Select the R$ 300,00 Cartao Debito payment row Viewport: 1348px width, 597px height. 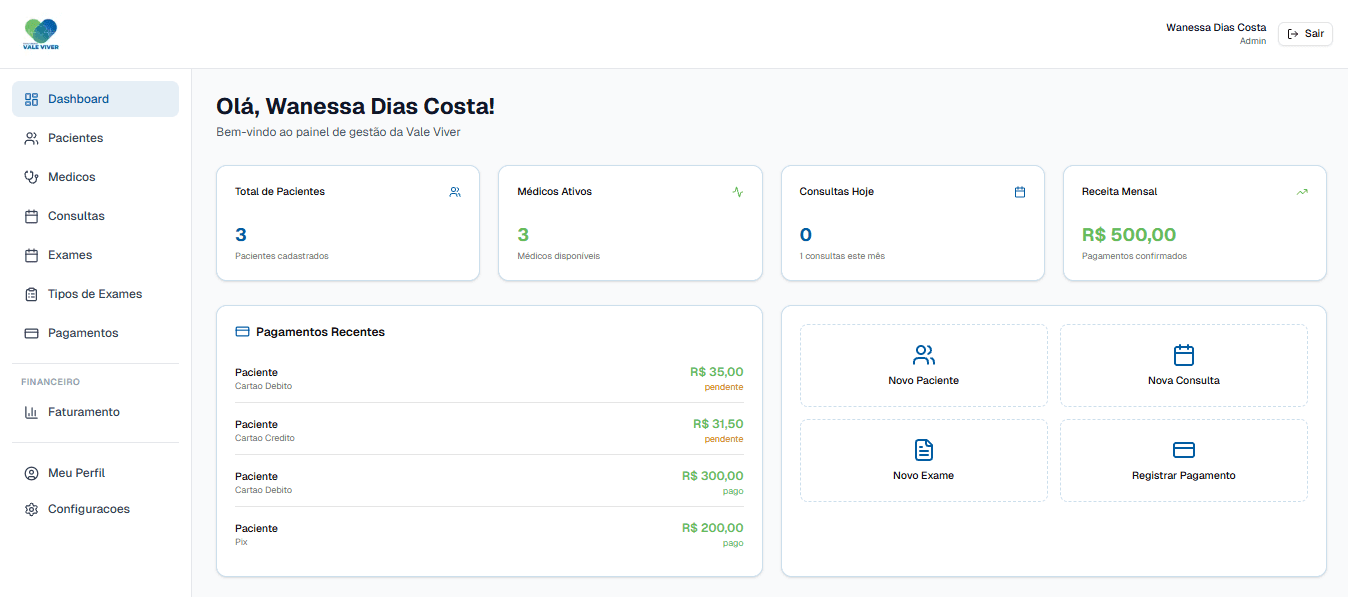(489, 481)
